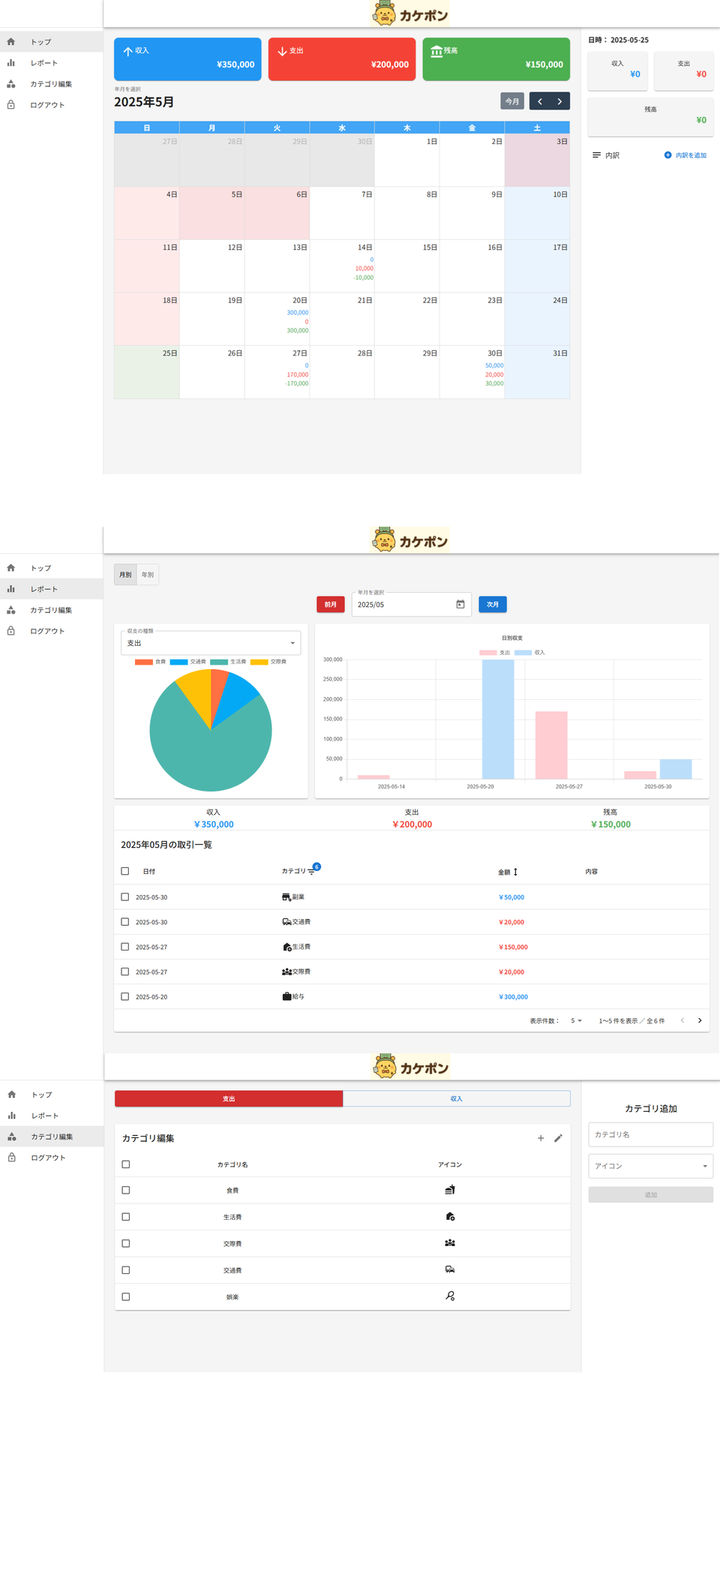The width and height of the screenshot is (720, 1580).
Task: Switch to the 年別 tab
Action: click(x=148, y=575)
